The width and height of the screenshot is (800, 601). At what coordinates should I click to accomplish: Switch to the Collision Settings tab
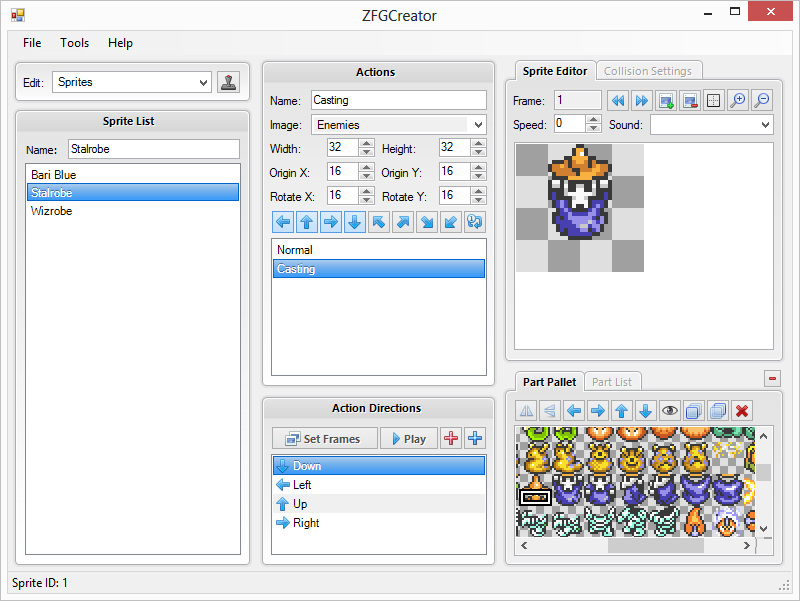648,71
